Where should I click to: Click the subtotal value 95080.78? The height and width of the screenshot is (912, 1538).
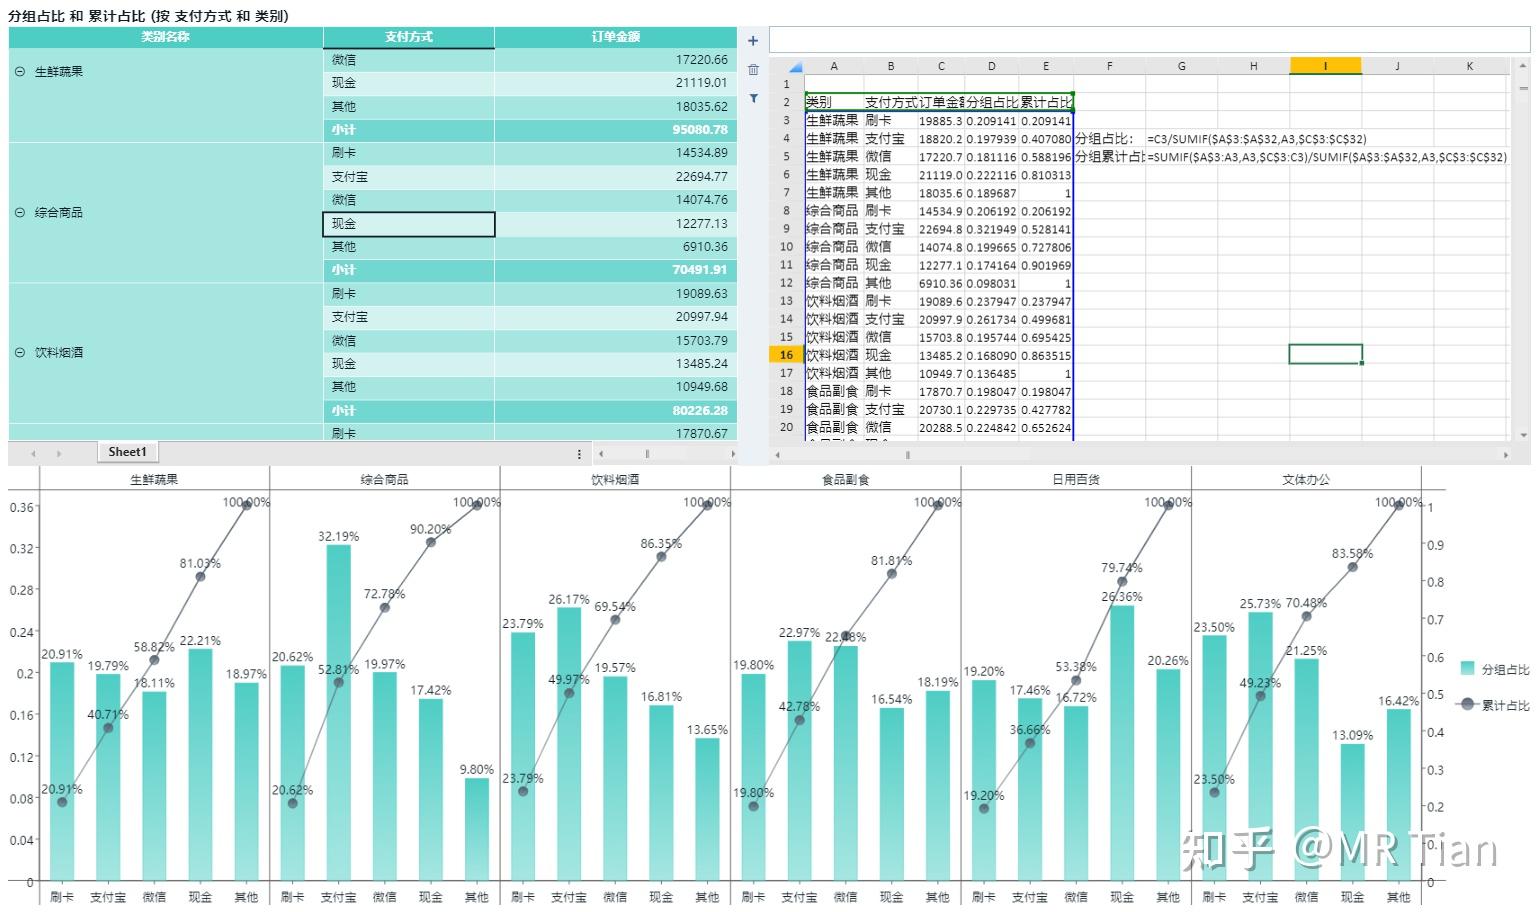click(x=700, y=130)
